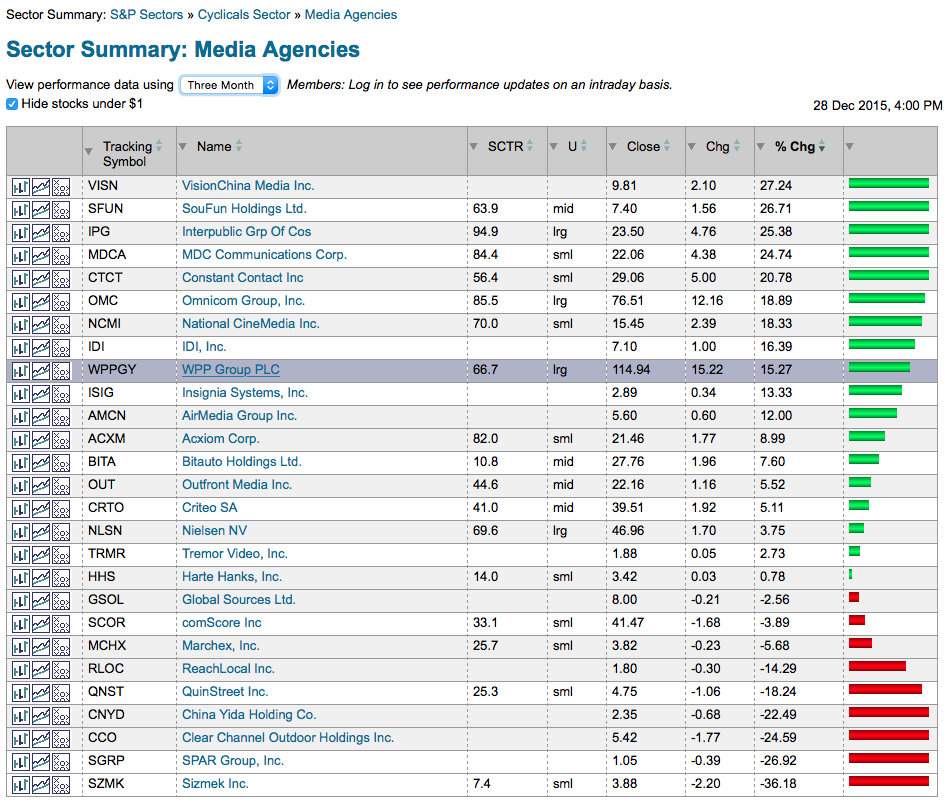Open Interpublic Grp Of Cos link

[x=246, y=231]
